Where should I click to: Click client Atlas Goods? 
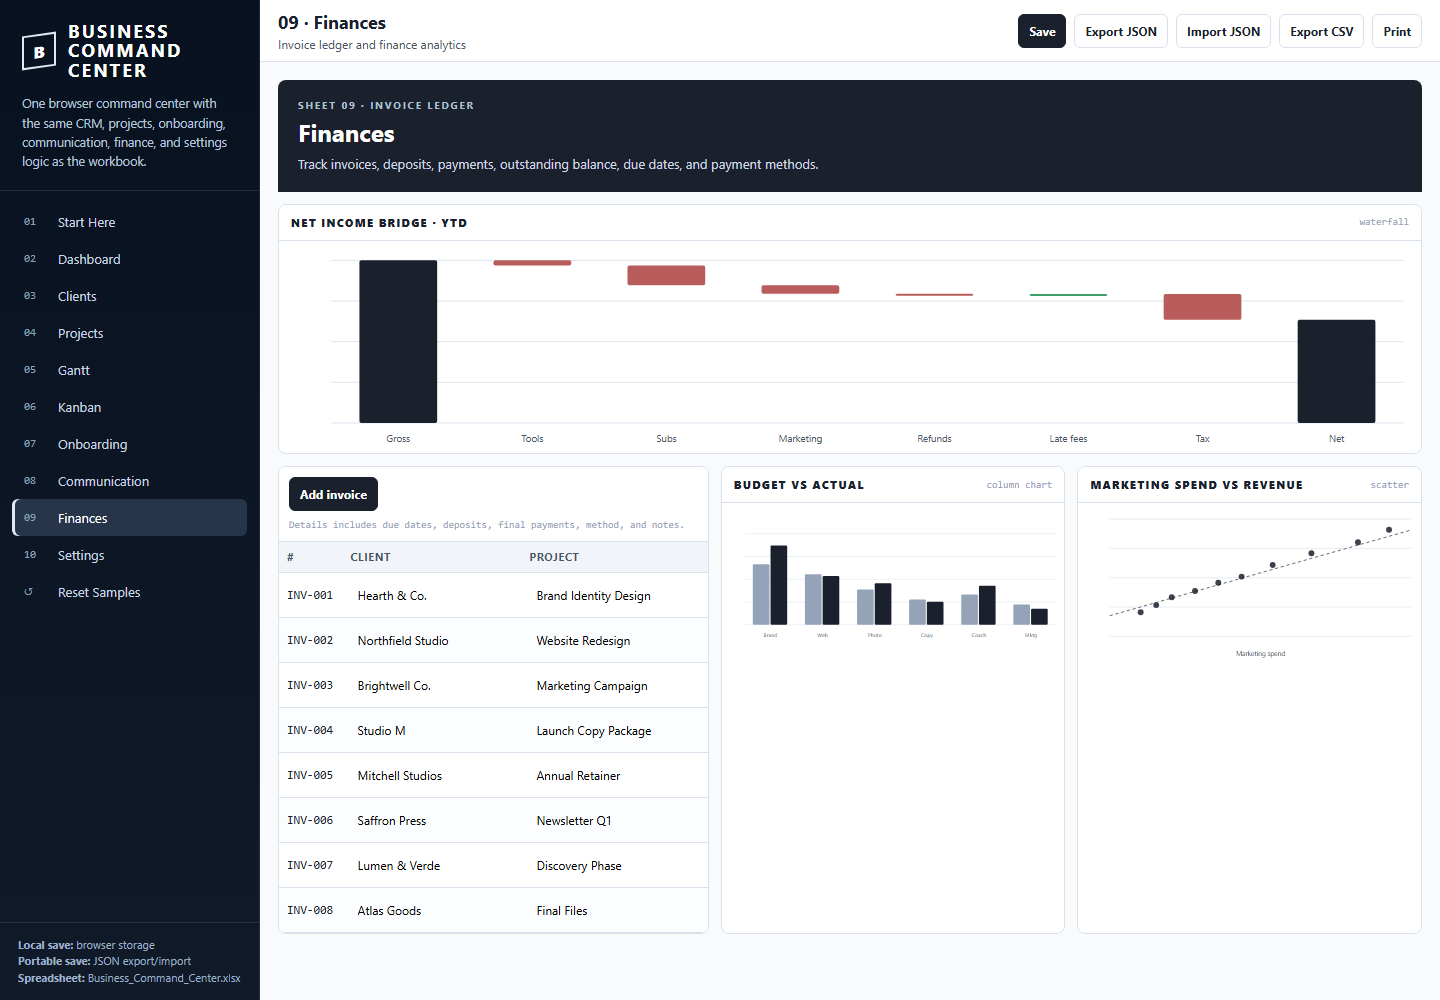pos(389,910)
